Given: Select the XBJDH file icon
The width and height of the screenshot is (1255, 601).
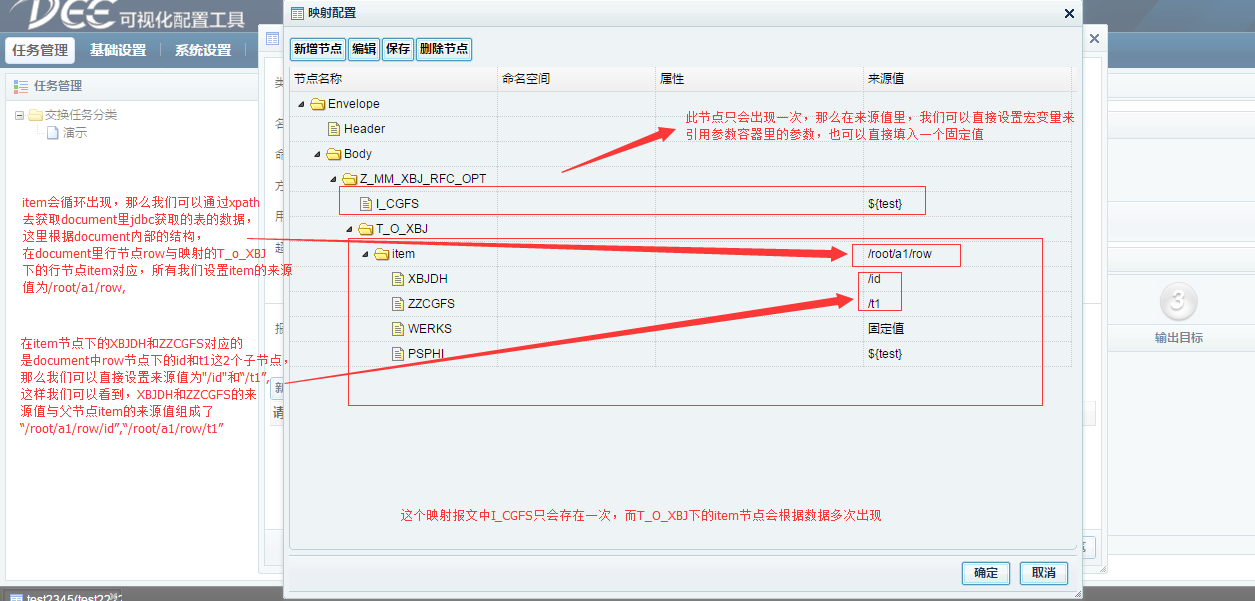Looking at the screenshot, I should [x=398, y=279].
